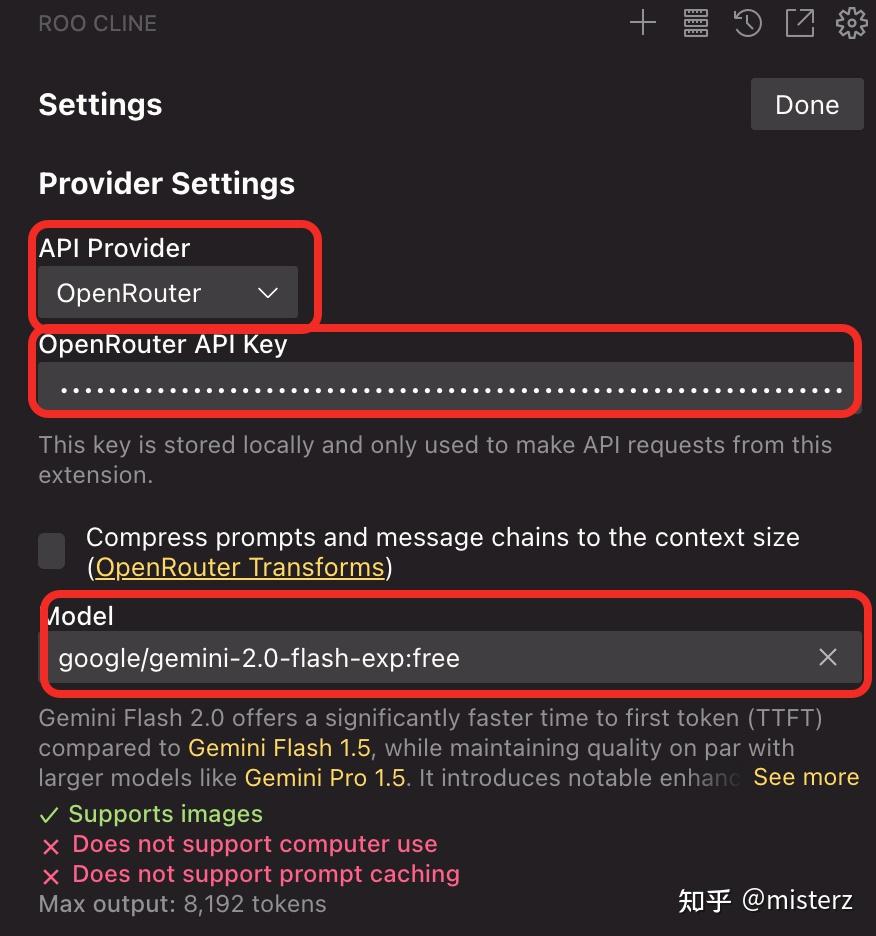The width and height of the screenshot is (876, 936).
Task: Click the OpenRouter API Key field
Action: [448, 389]
